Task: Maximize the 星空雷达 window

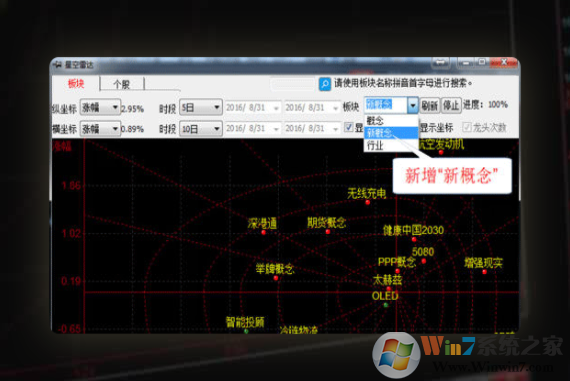Action: click(x=482, y=63)
